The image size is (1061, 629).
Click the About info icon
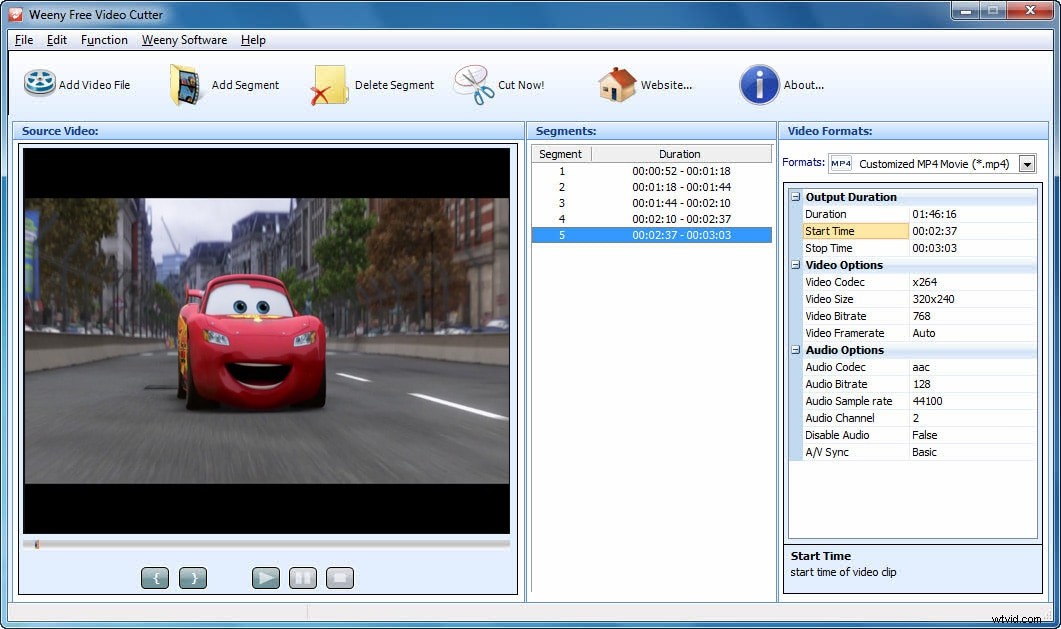point(758,83)
